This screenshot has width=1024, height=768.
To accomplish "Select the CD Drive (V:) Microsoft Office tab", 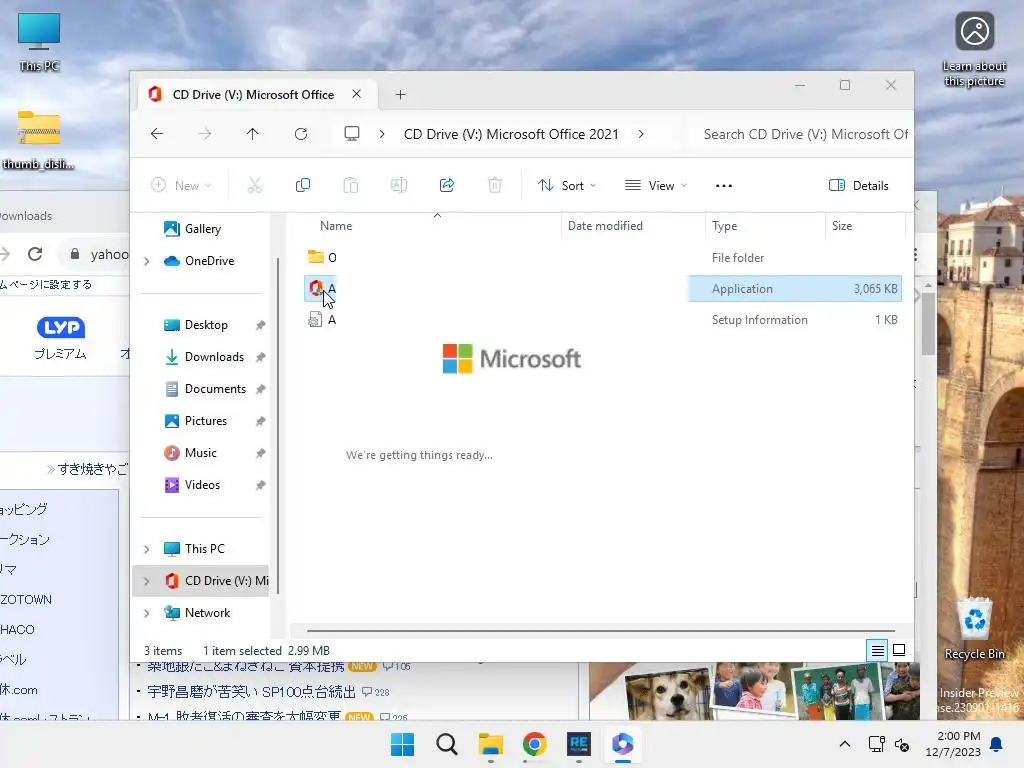I will (x=253, y=95).
